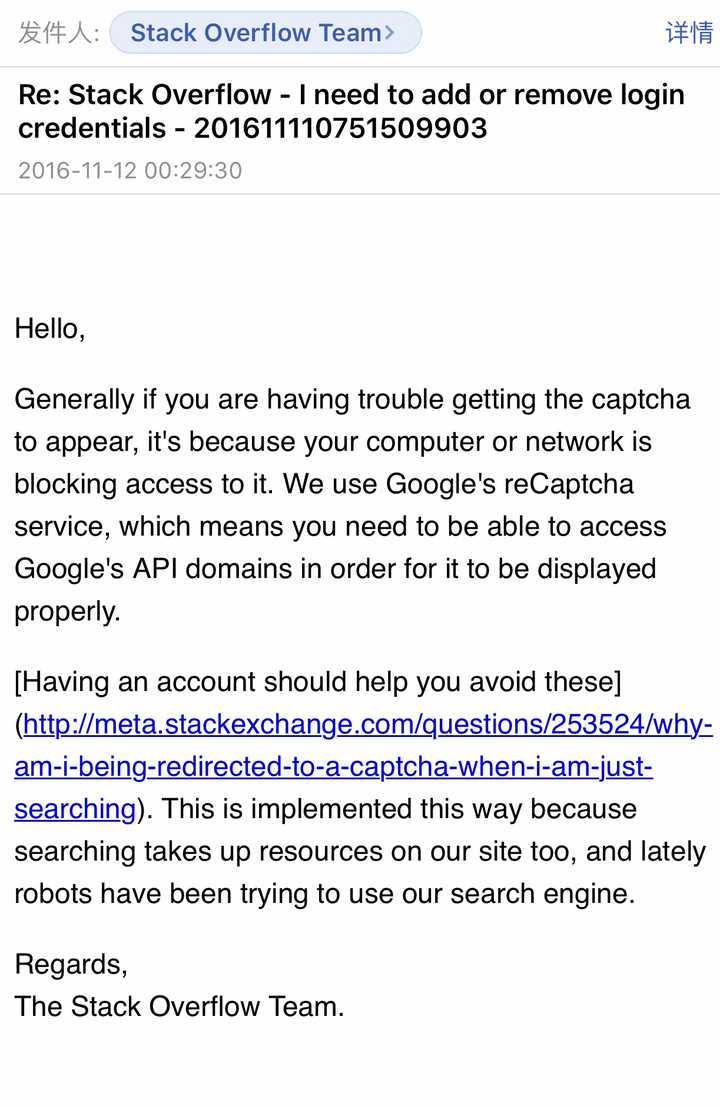Tap the line starting 'Google's API domains'
The height and width of the screenshot is (1106, 720).
335,569
